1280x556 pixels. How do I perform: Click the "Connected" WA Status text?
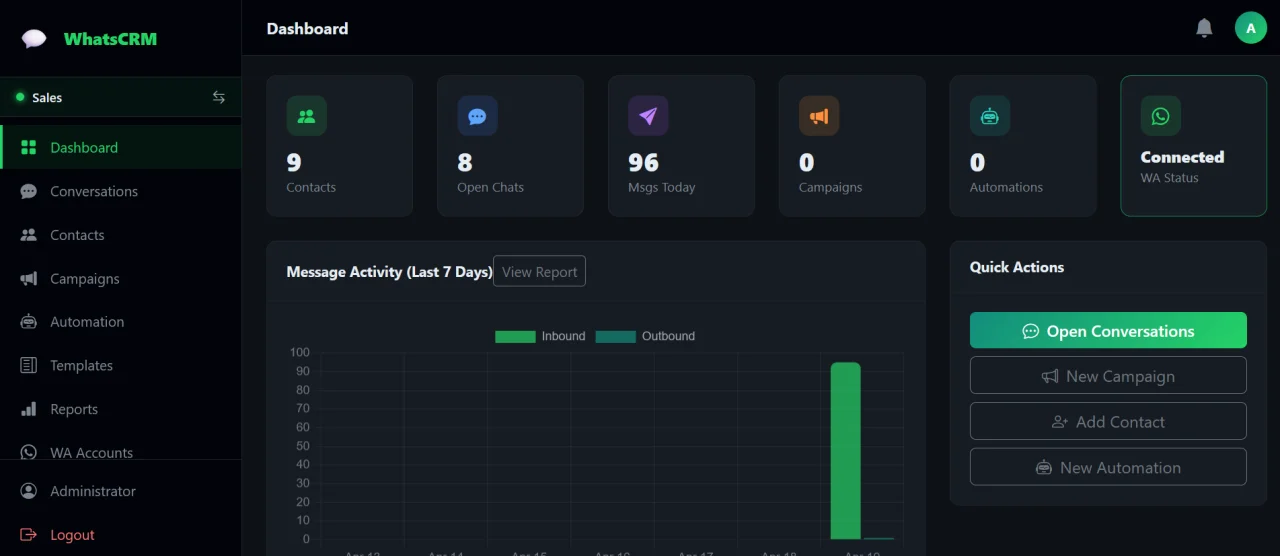point(1182,157)
